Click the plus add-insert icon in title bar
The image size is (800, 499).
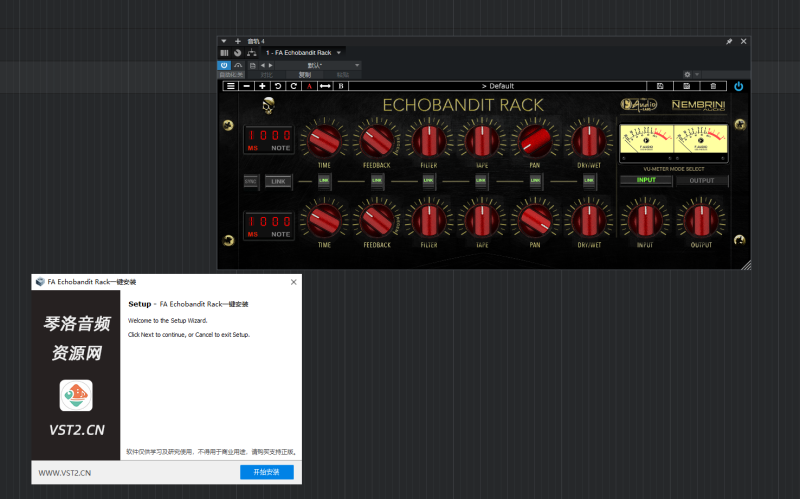coord(238,41)
